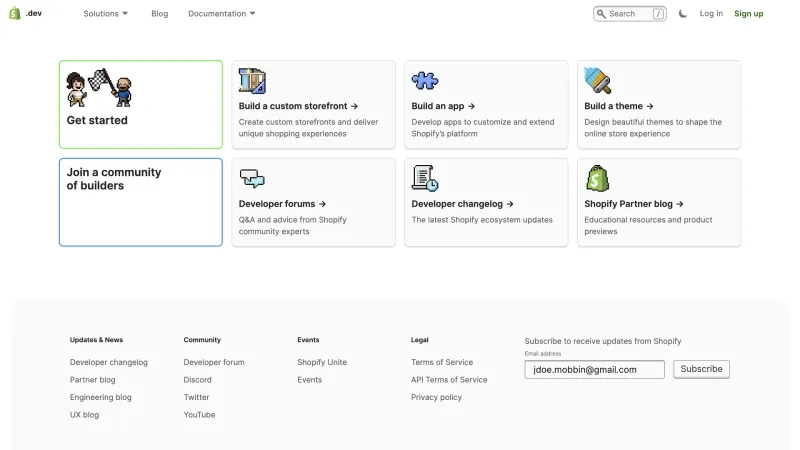Image resolution: width=800 pixels, height=450 pixels.
Task: Click the 'Updates & News' footer heading
Action: [x=96, y=340]
